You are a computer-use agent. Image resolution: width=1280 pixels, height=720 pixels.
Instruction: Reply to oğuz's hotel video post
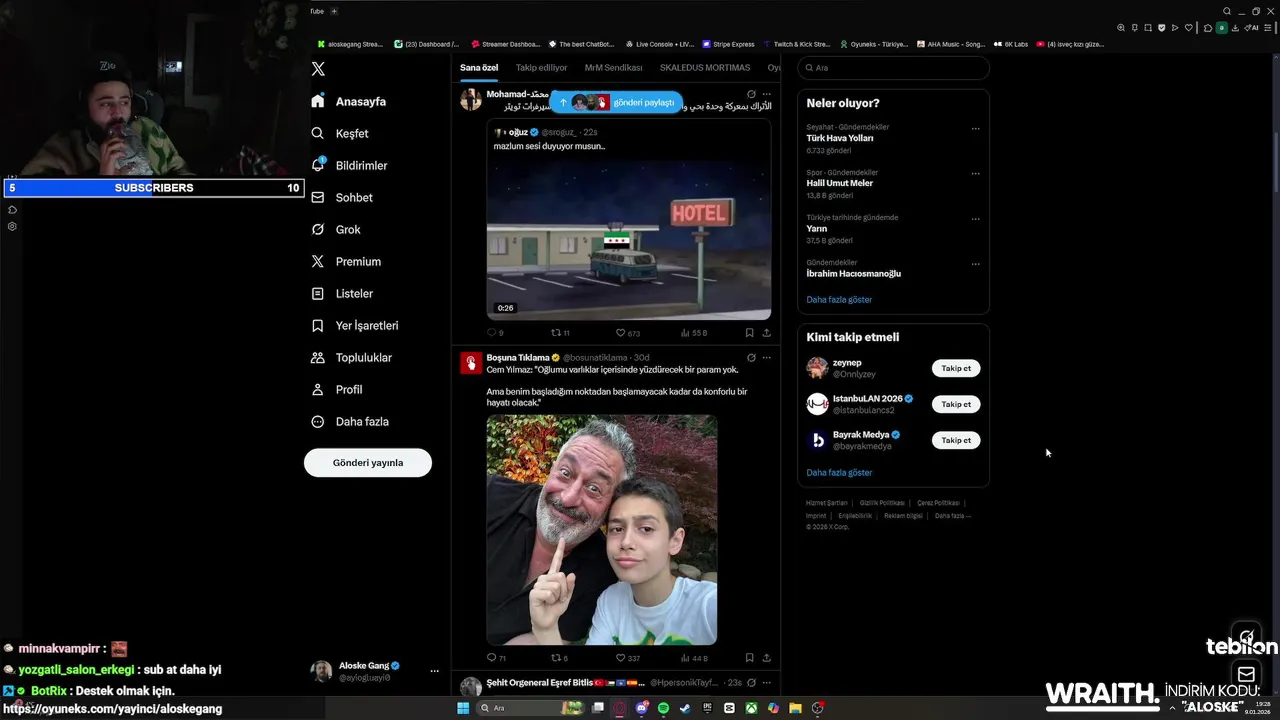[495, 333]
